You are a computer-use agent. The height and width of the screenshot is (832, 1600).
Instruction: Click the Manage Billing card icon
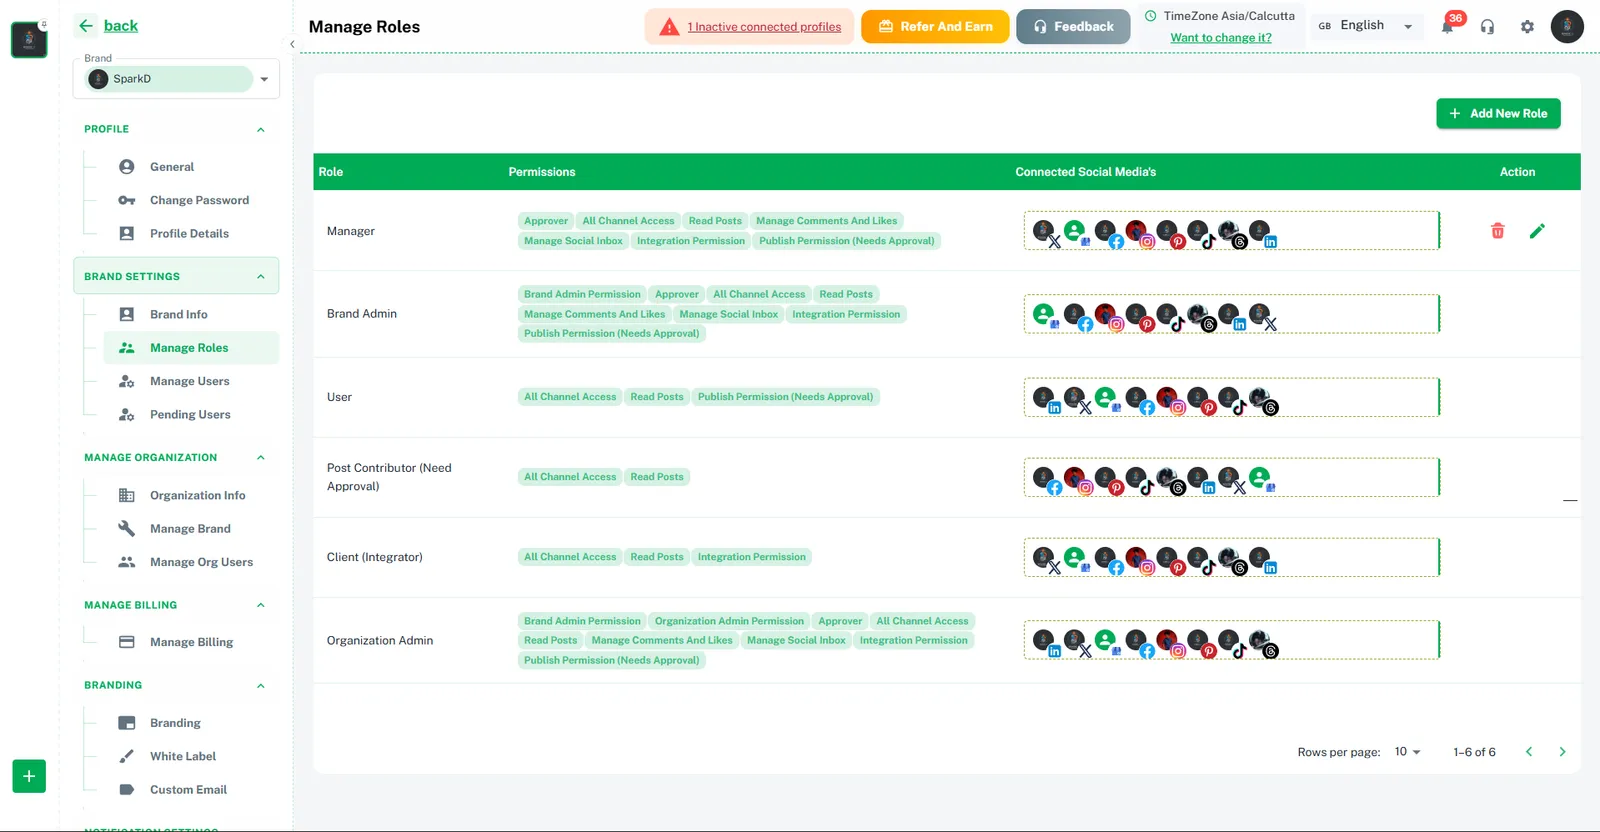pos(127,642)
